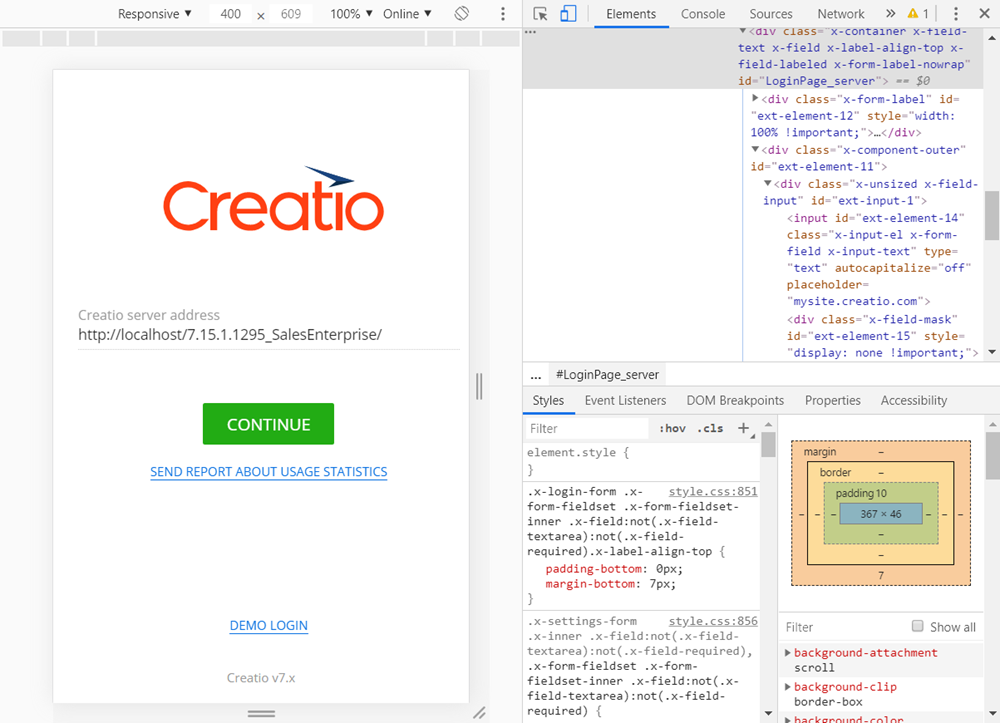The height and width of the screenshot is (723, 1000).
Task: Click the warning count indicator
Action: coord(918,13)
